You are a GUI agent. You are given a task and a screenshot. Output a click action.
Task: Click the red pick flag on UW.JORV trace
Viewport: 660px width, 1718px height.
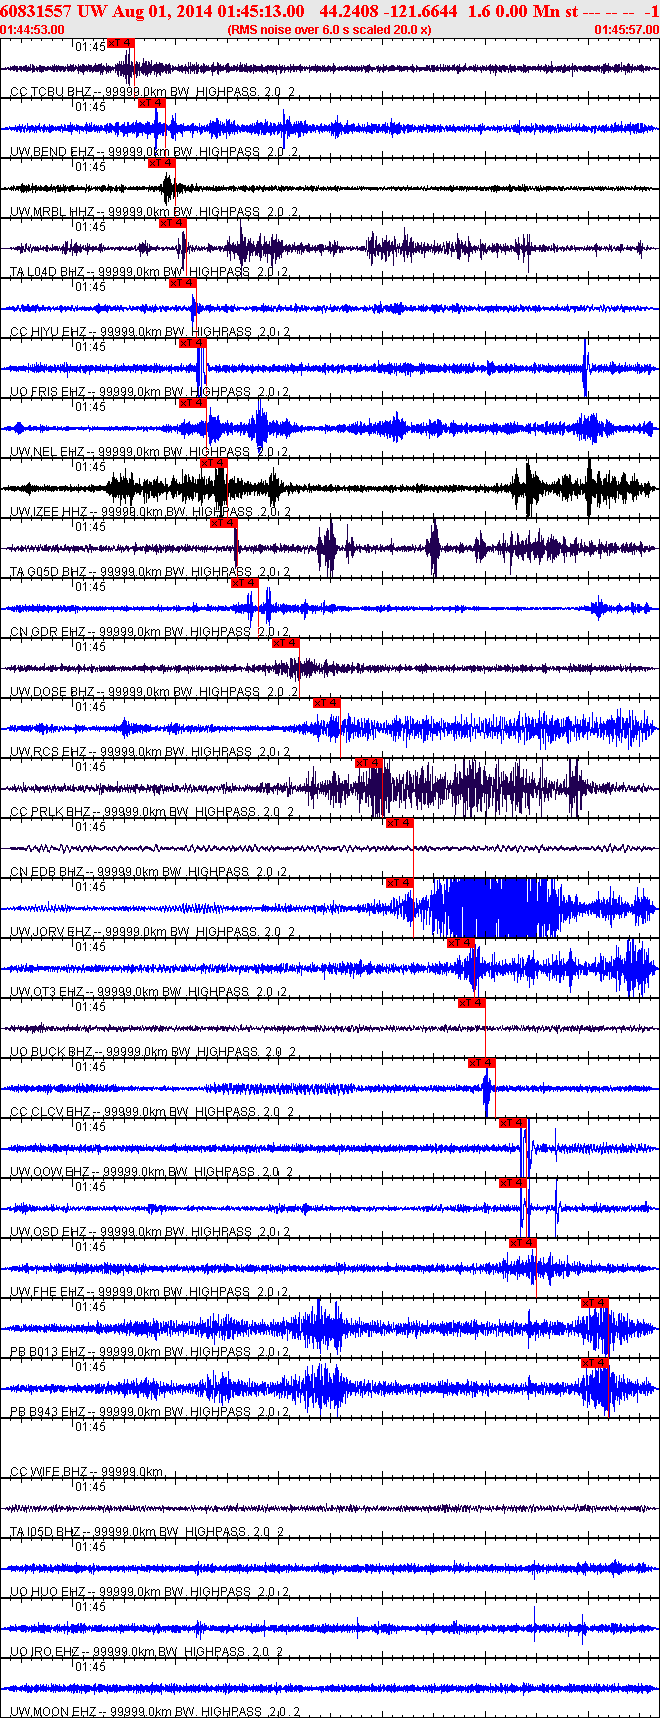(399, 883)
